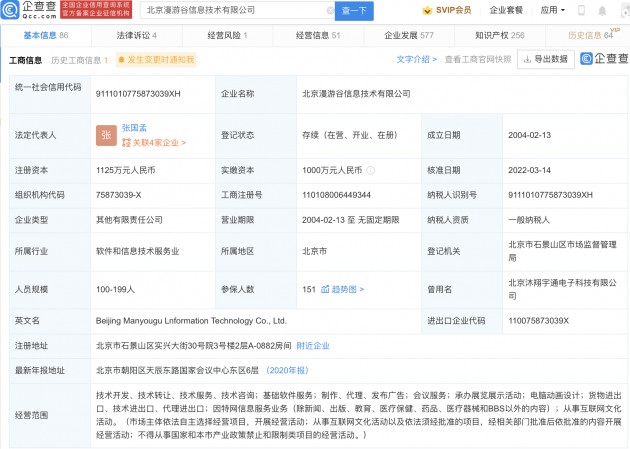The image size is (630, 449).
Task: Open 附近企业 link by registered address
Action: click(313, 346)
